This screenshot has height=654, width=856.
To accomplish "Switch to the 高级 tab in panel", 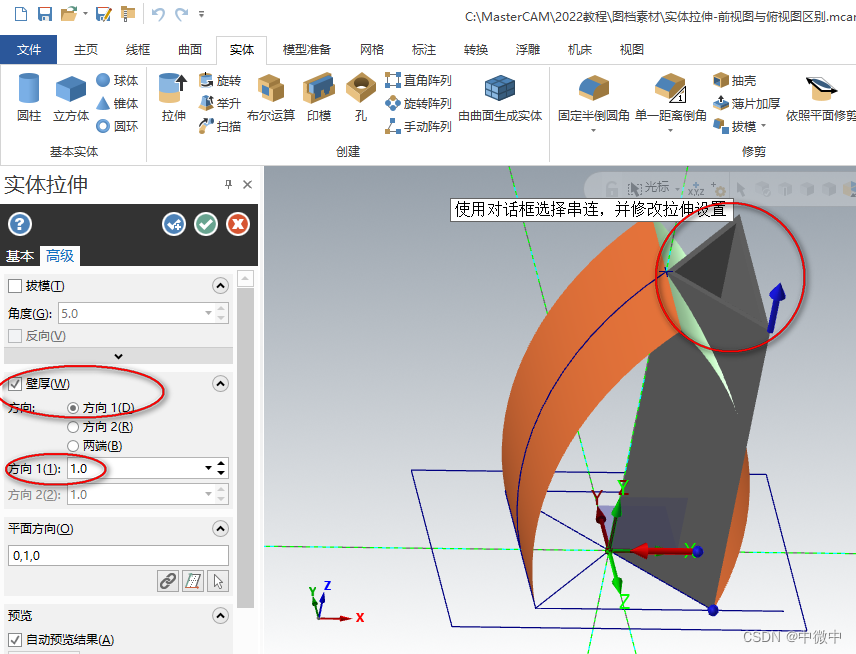I will pos(60,255).
